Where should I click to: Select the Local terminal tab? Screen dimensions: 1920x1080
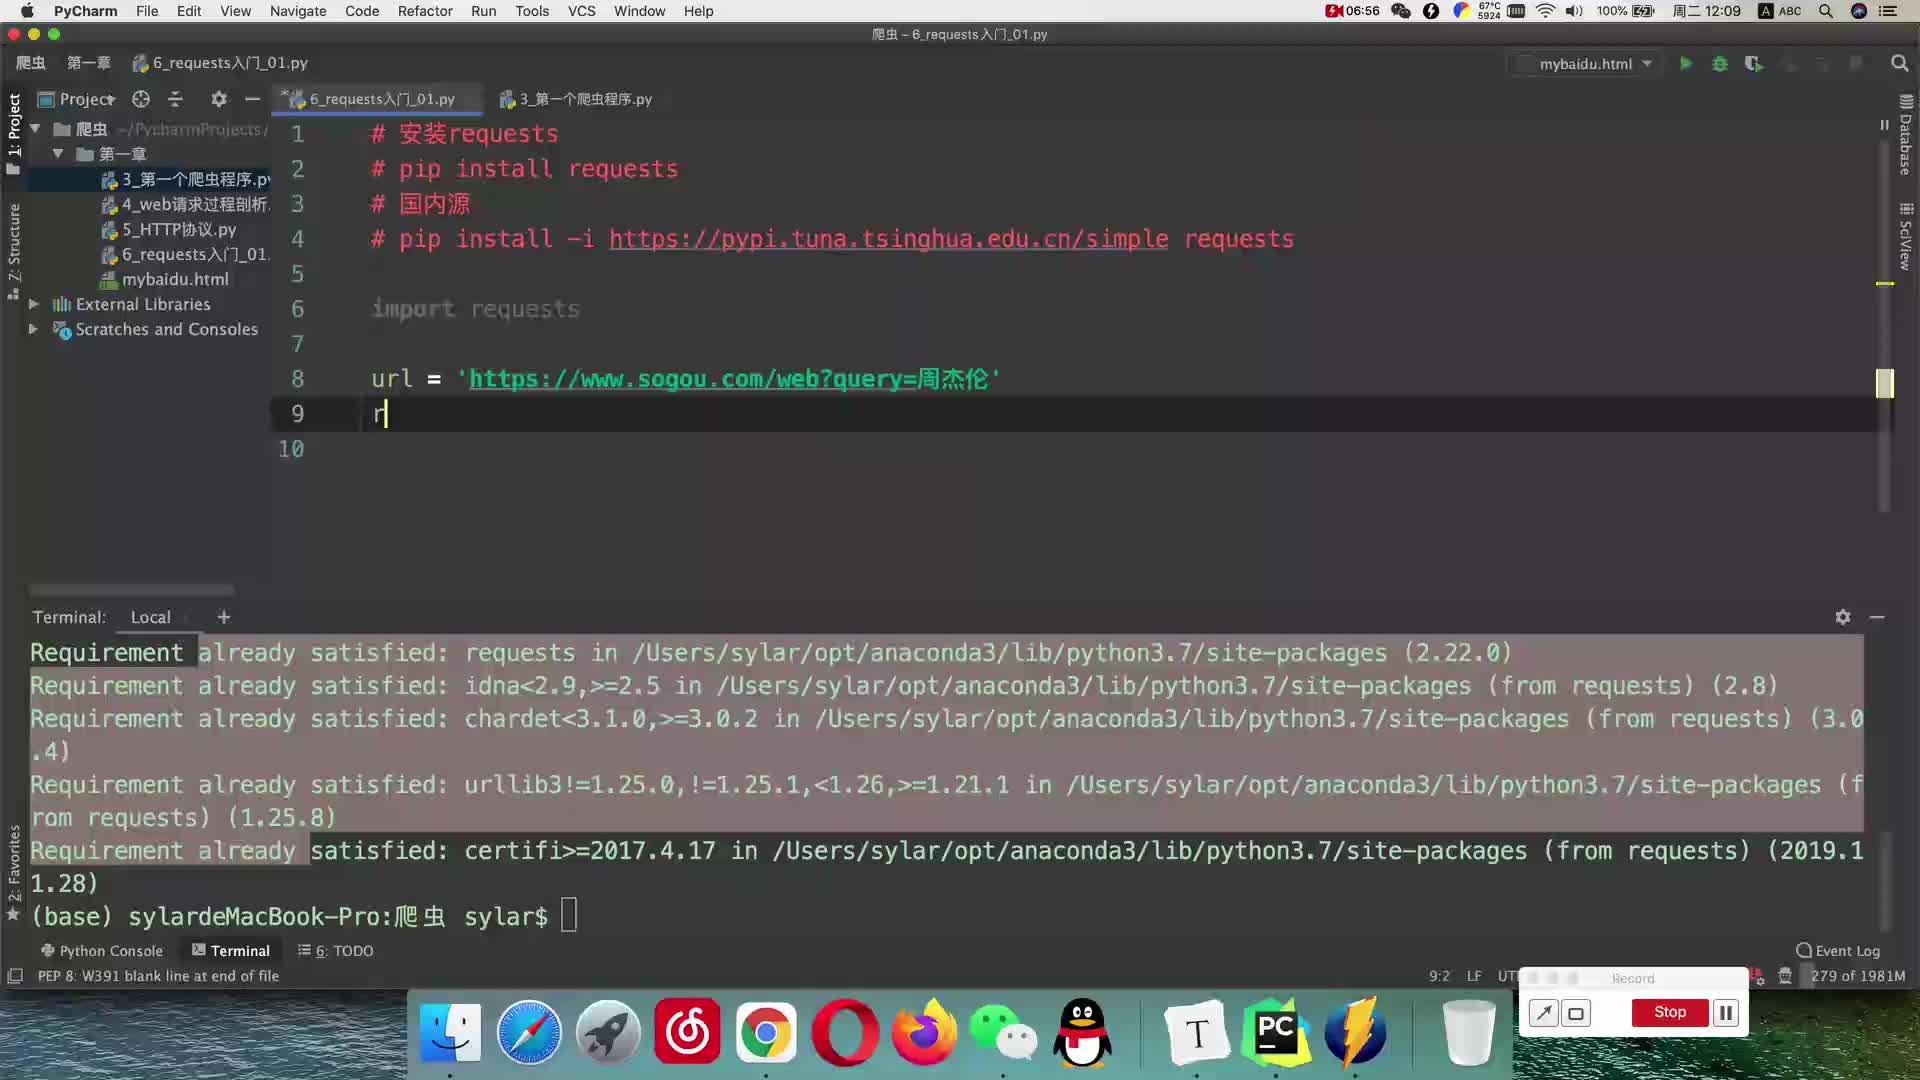(x=150, y=617)
